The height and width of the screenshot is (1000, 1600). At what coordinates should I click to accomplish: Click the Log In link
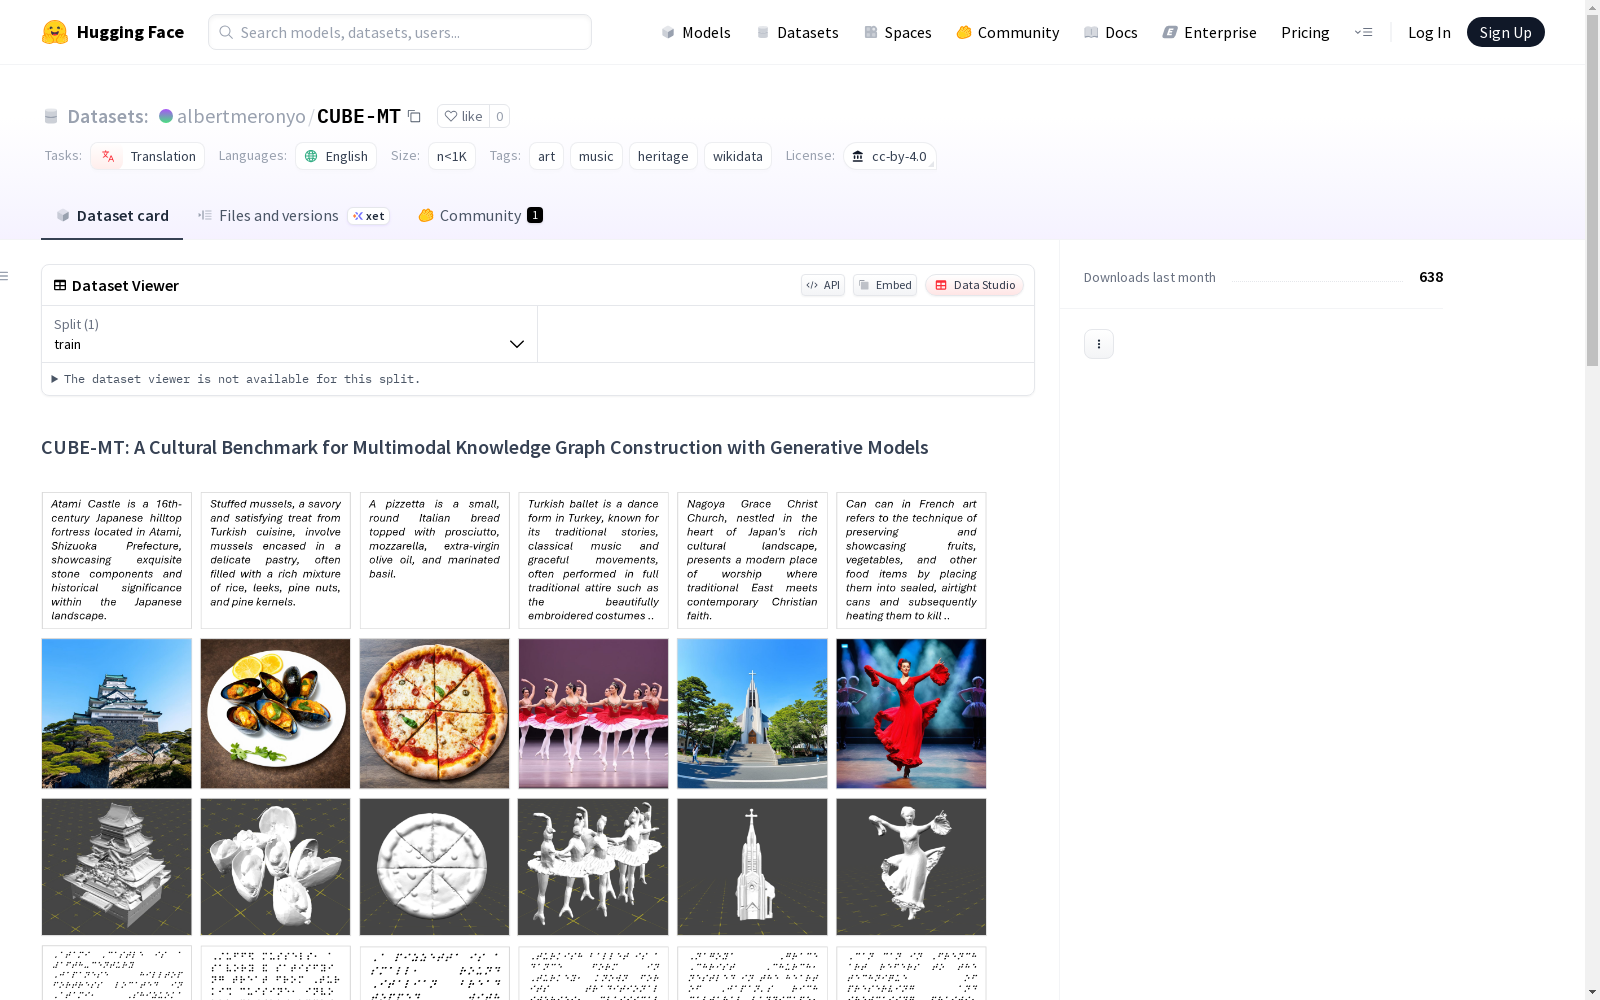[1429, 32]
